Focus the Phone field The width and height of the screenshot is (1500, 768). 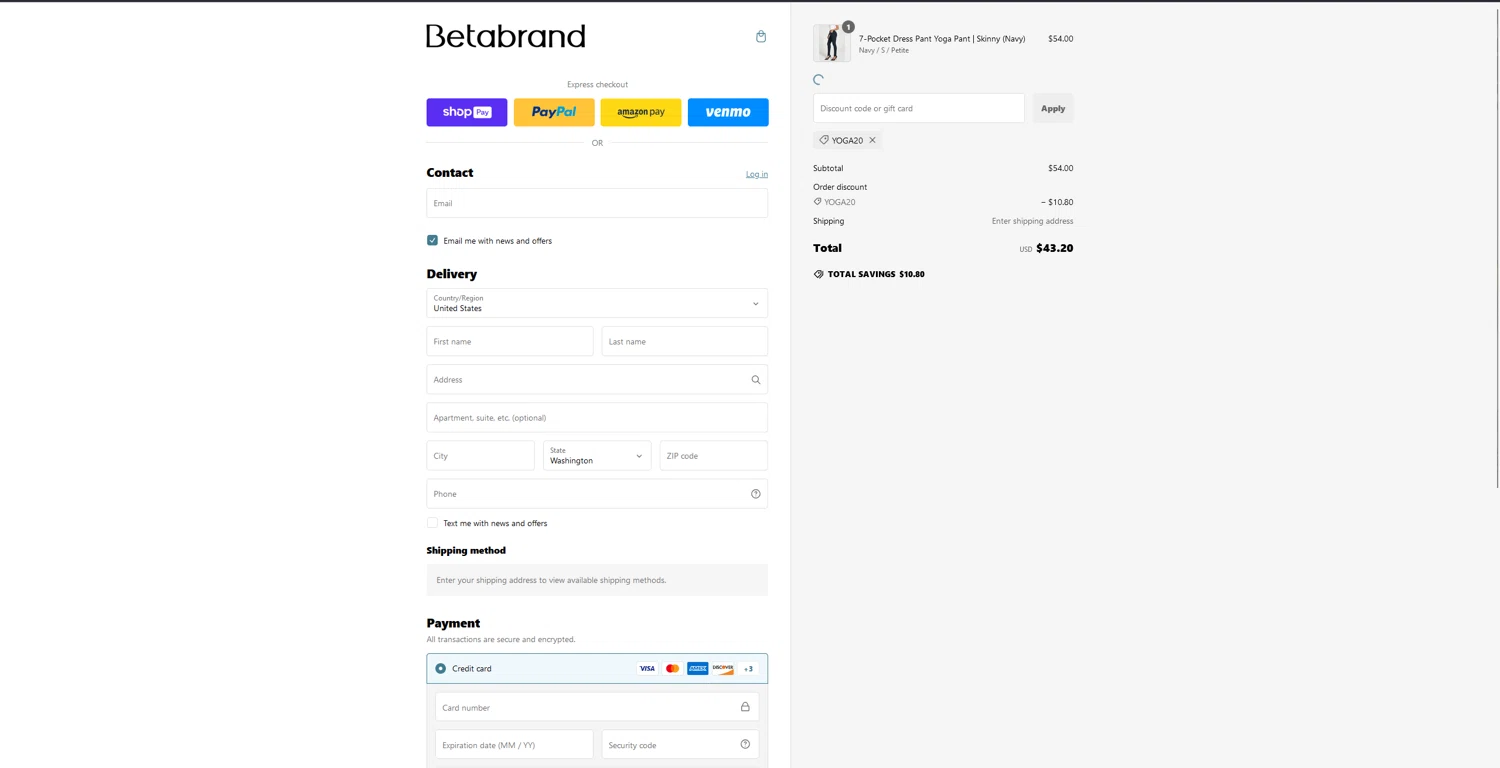click(597, 494)
